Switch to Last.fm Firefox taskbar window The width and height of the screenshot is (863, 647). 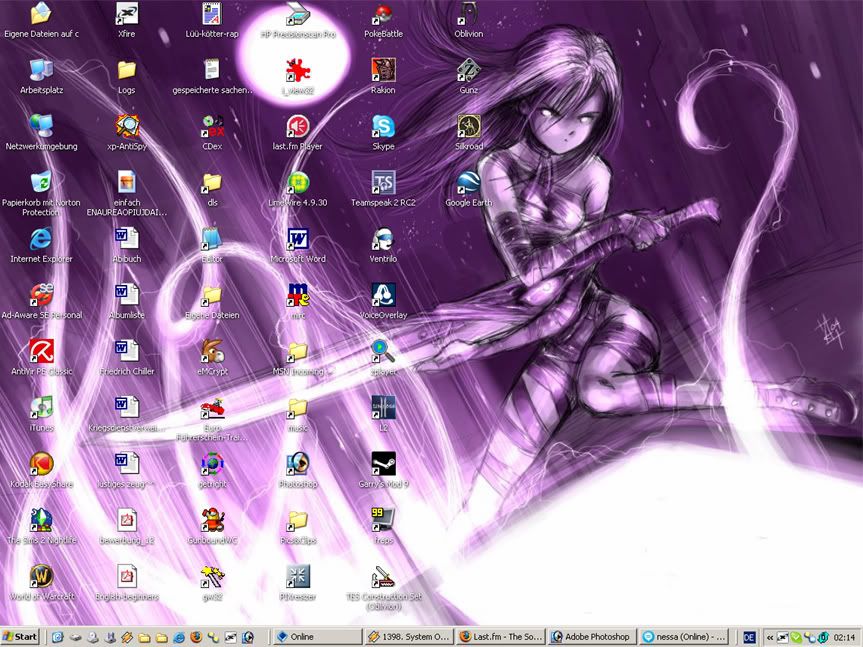coord(500,637)
